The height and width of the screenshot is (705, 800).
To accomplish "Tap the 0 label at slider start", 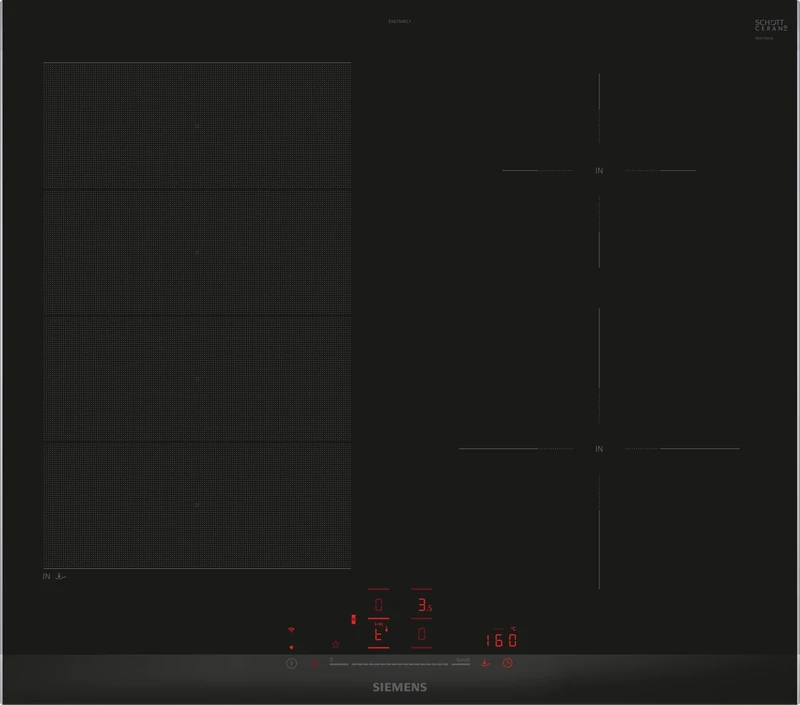I will coord(330,659).
